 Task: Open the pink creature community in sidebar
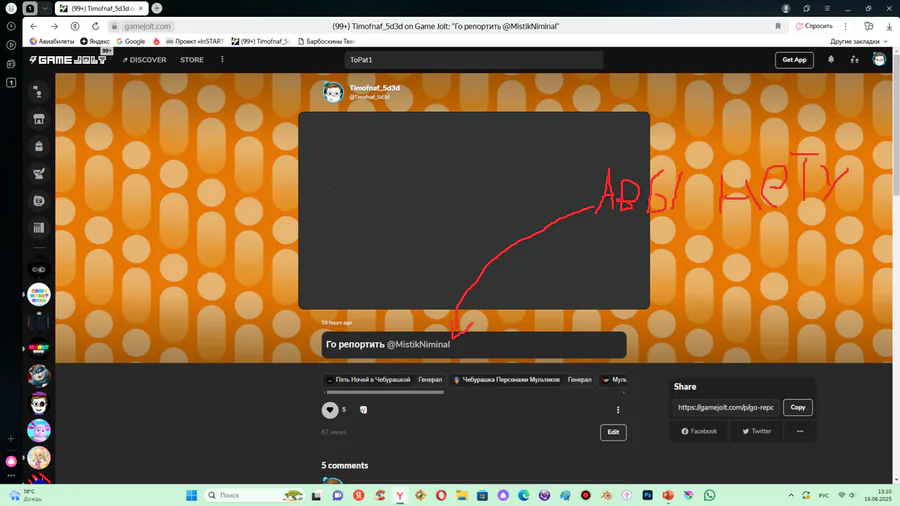coord(38,430)
